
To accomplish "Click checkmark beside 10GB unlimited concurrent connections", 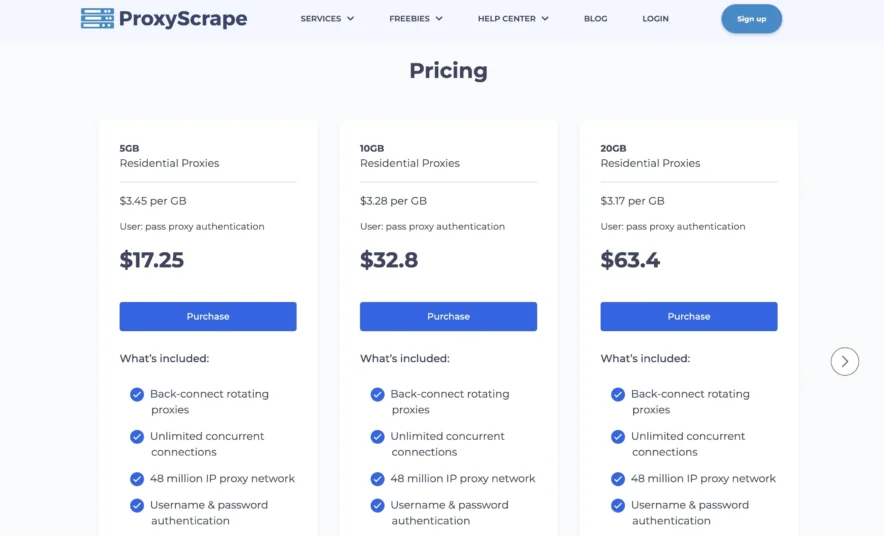I will 377,437.
